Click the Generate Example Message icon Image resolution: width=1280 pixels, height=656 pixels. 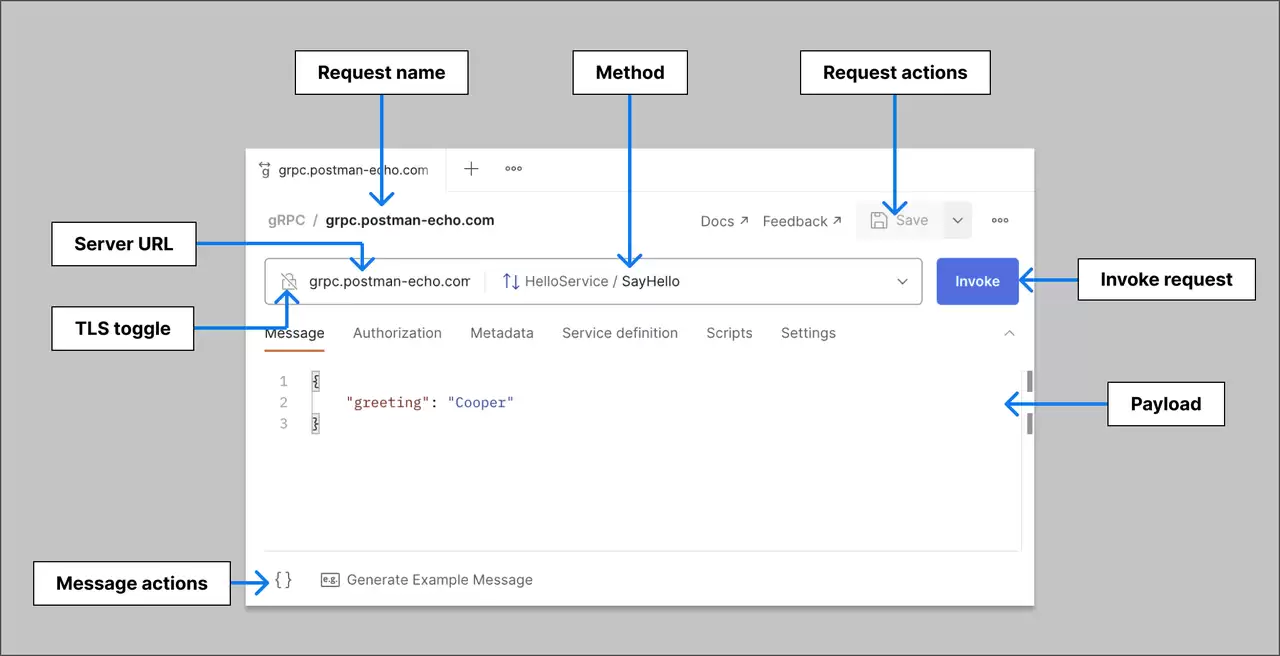point(330,579)
